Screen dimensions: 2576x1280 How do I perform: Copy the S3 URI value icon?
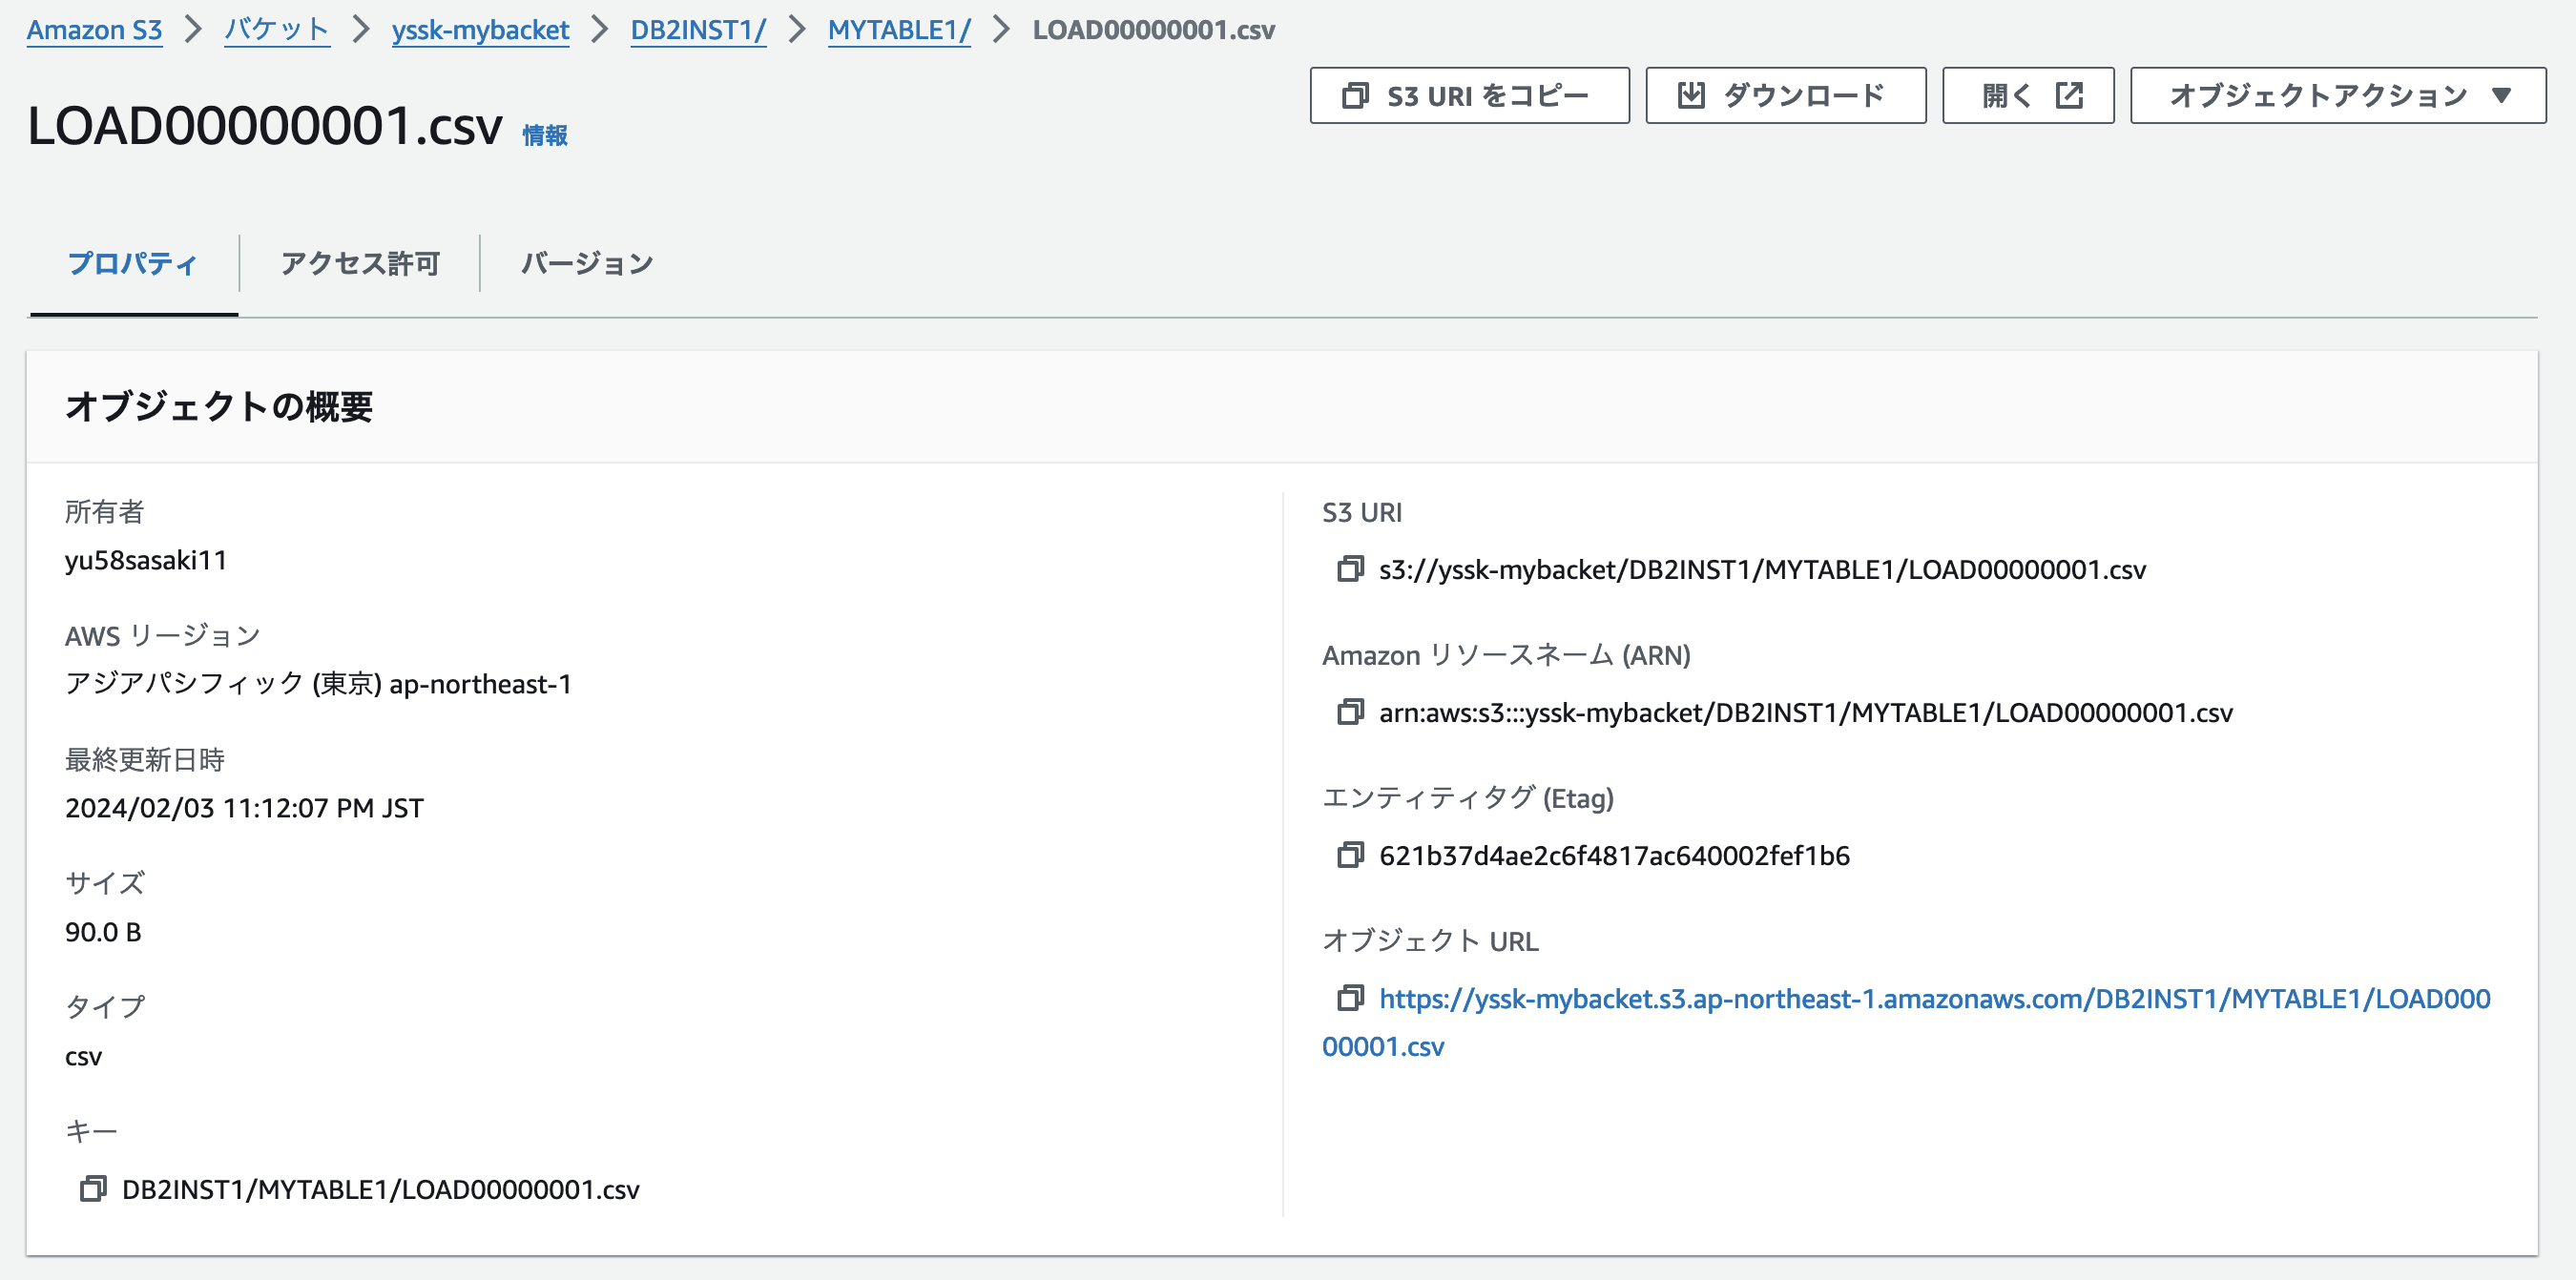click(x=1350, y=569)
